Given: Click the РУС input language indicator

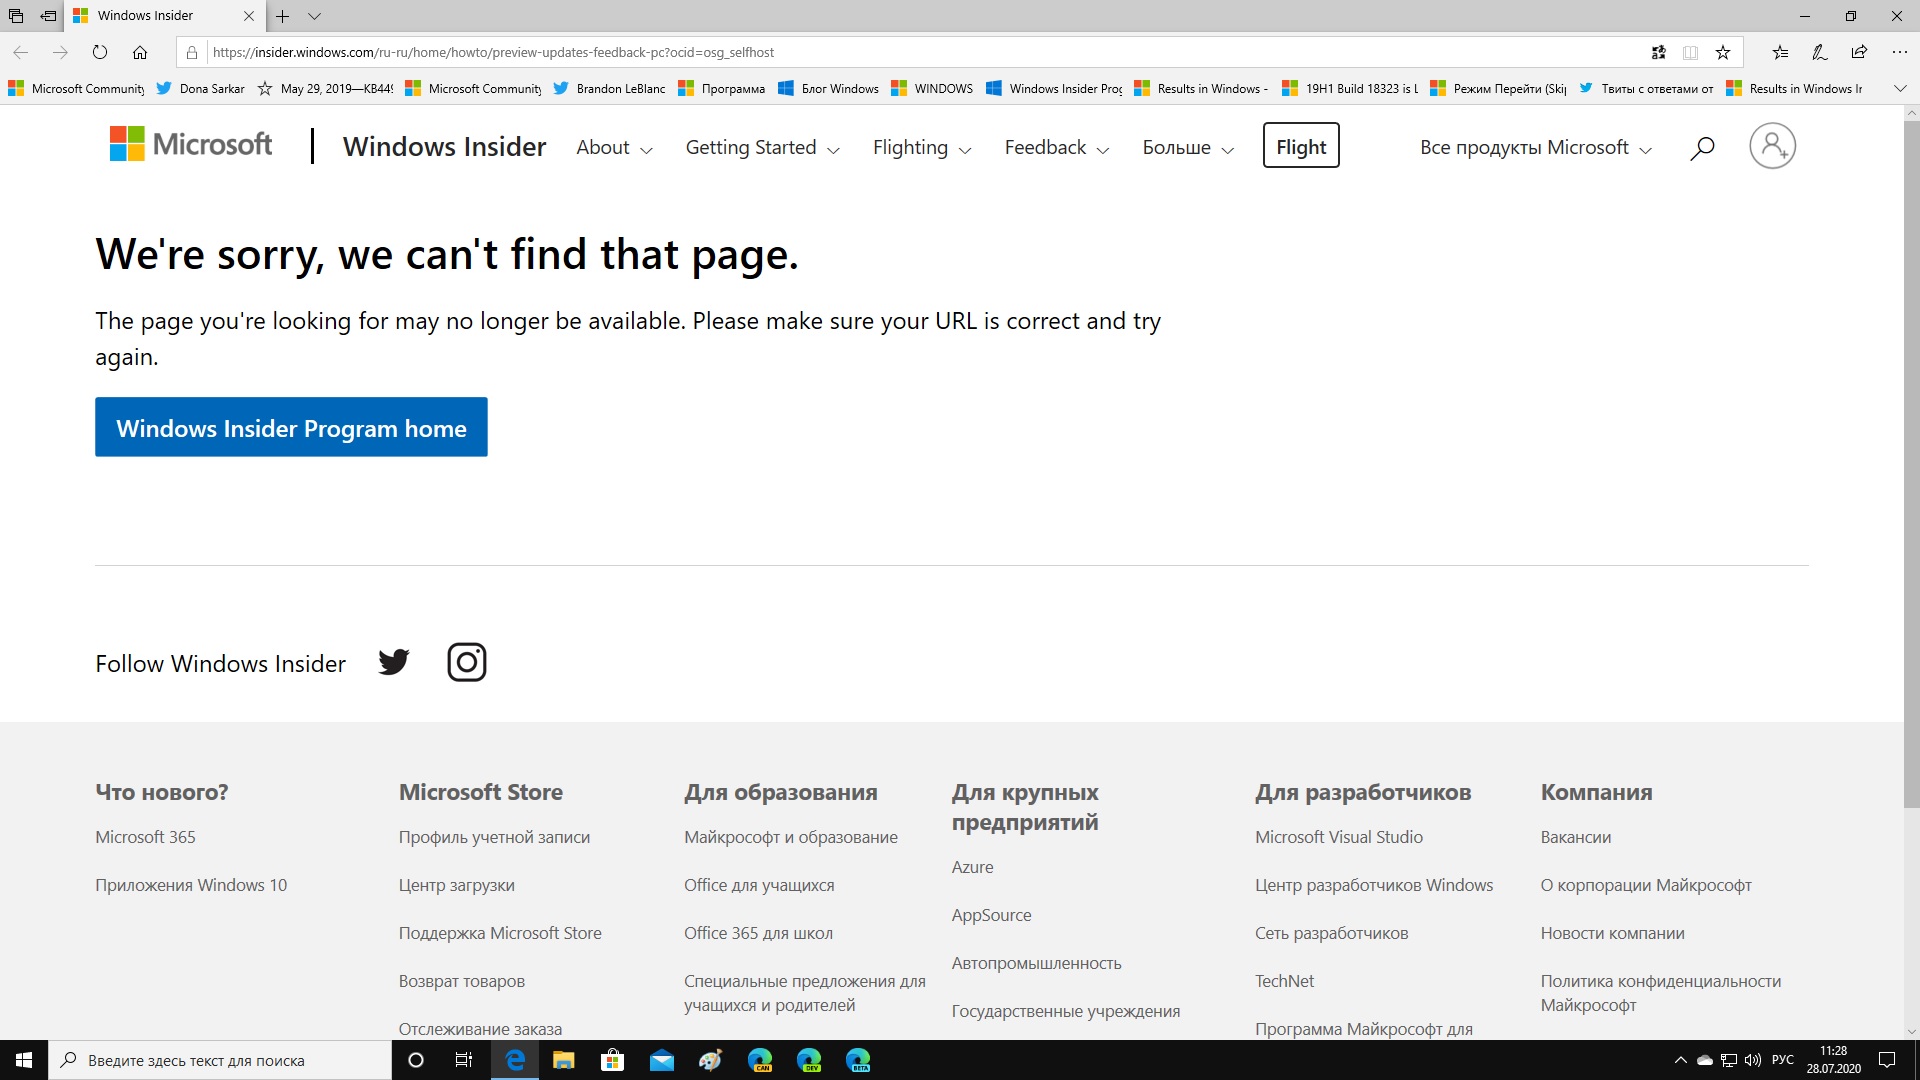Looking at the screenshot, I should pyautogui.click(x=1782, y=1060).
